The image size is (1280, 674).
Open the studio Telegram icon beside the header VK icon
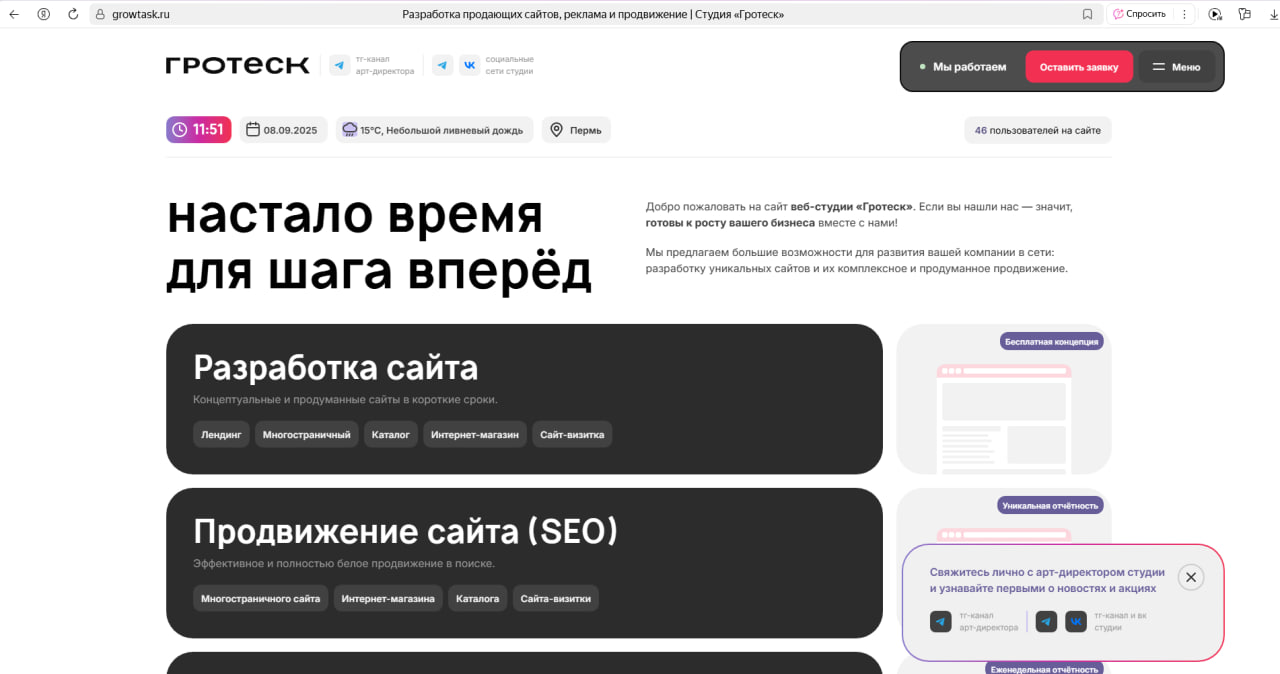pos(442,65)
